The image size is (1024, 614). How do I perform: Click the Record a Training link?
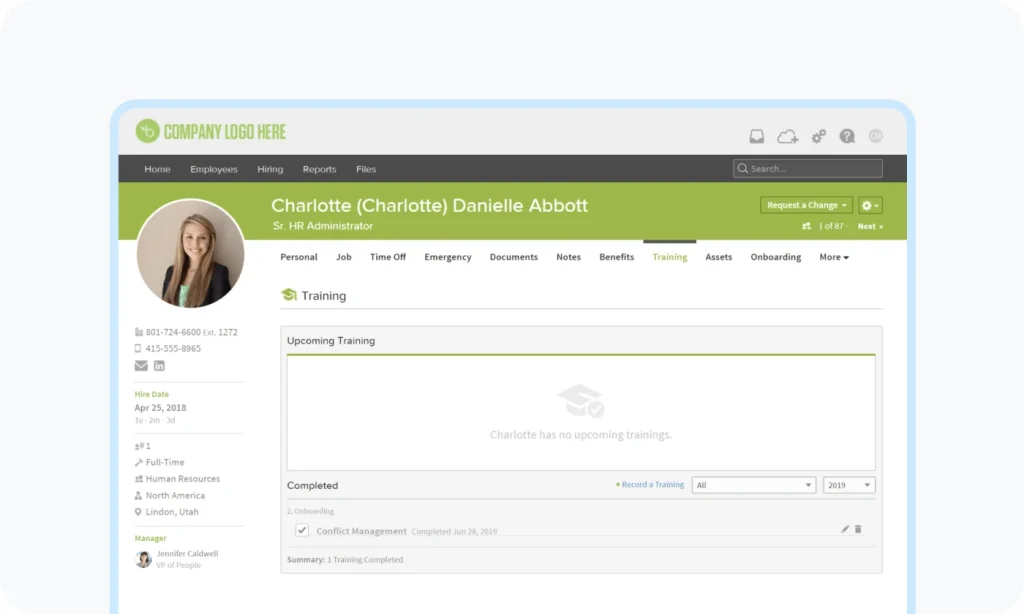tap(652, 485)
